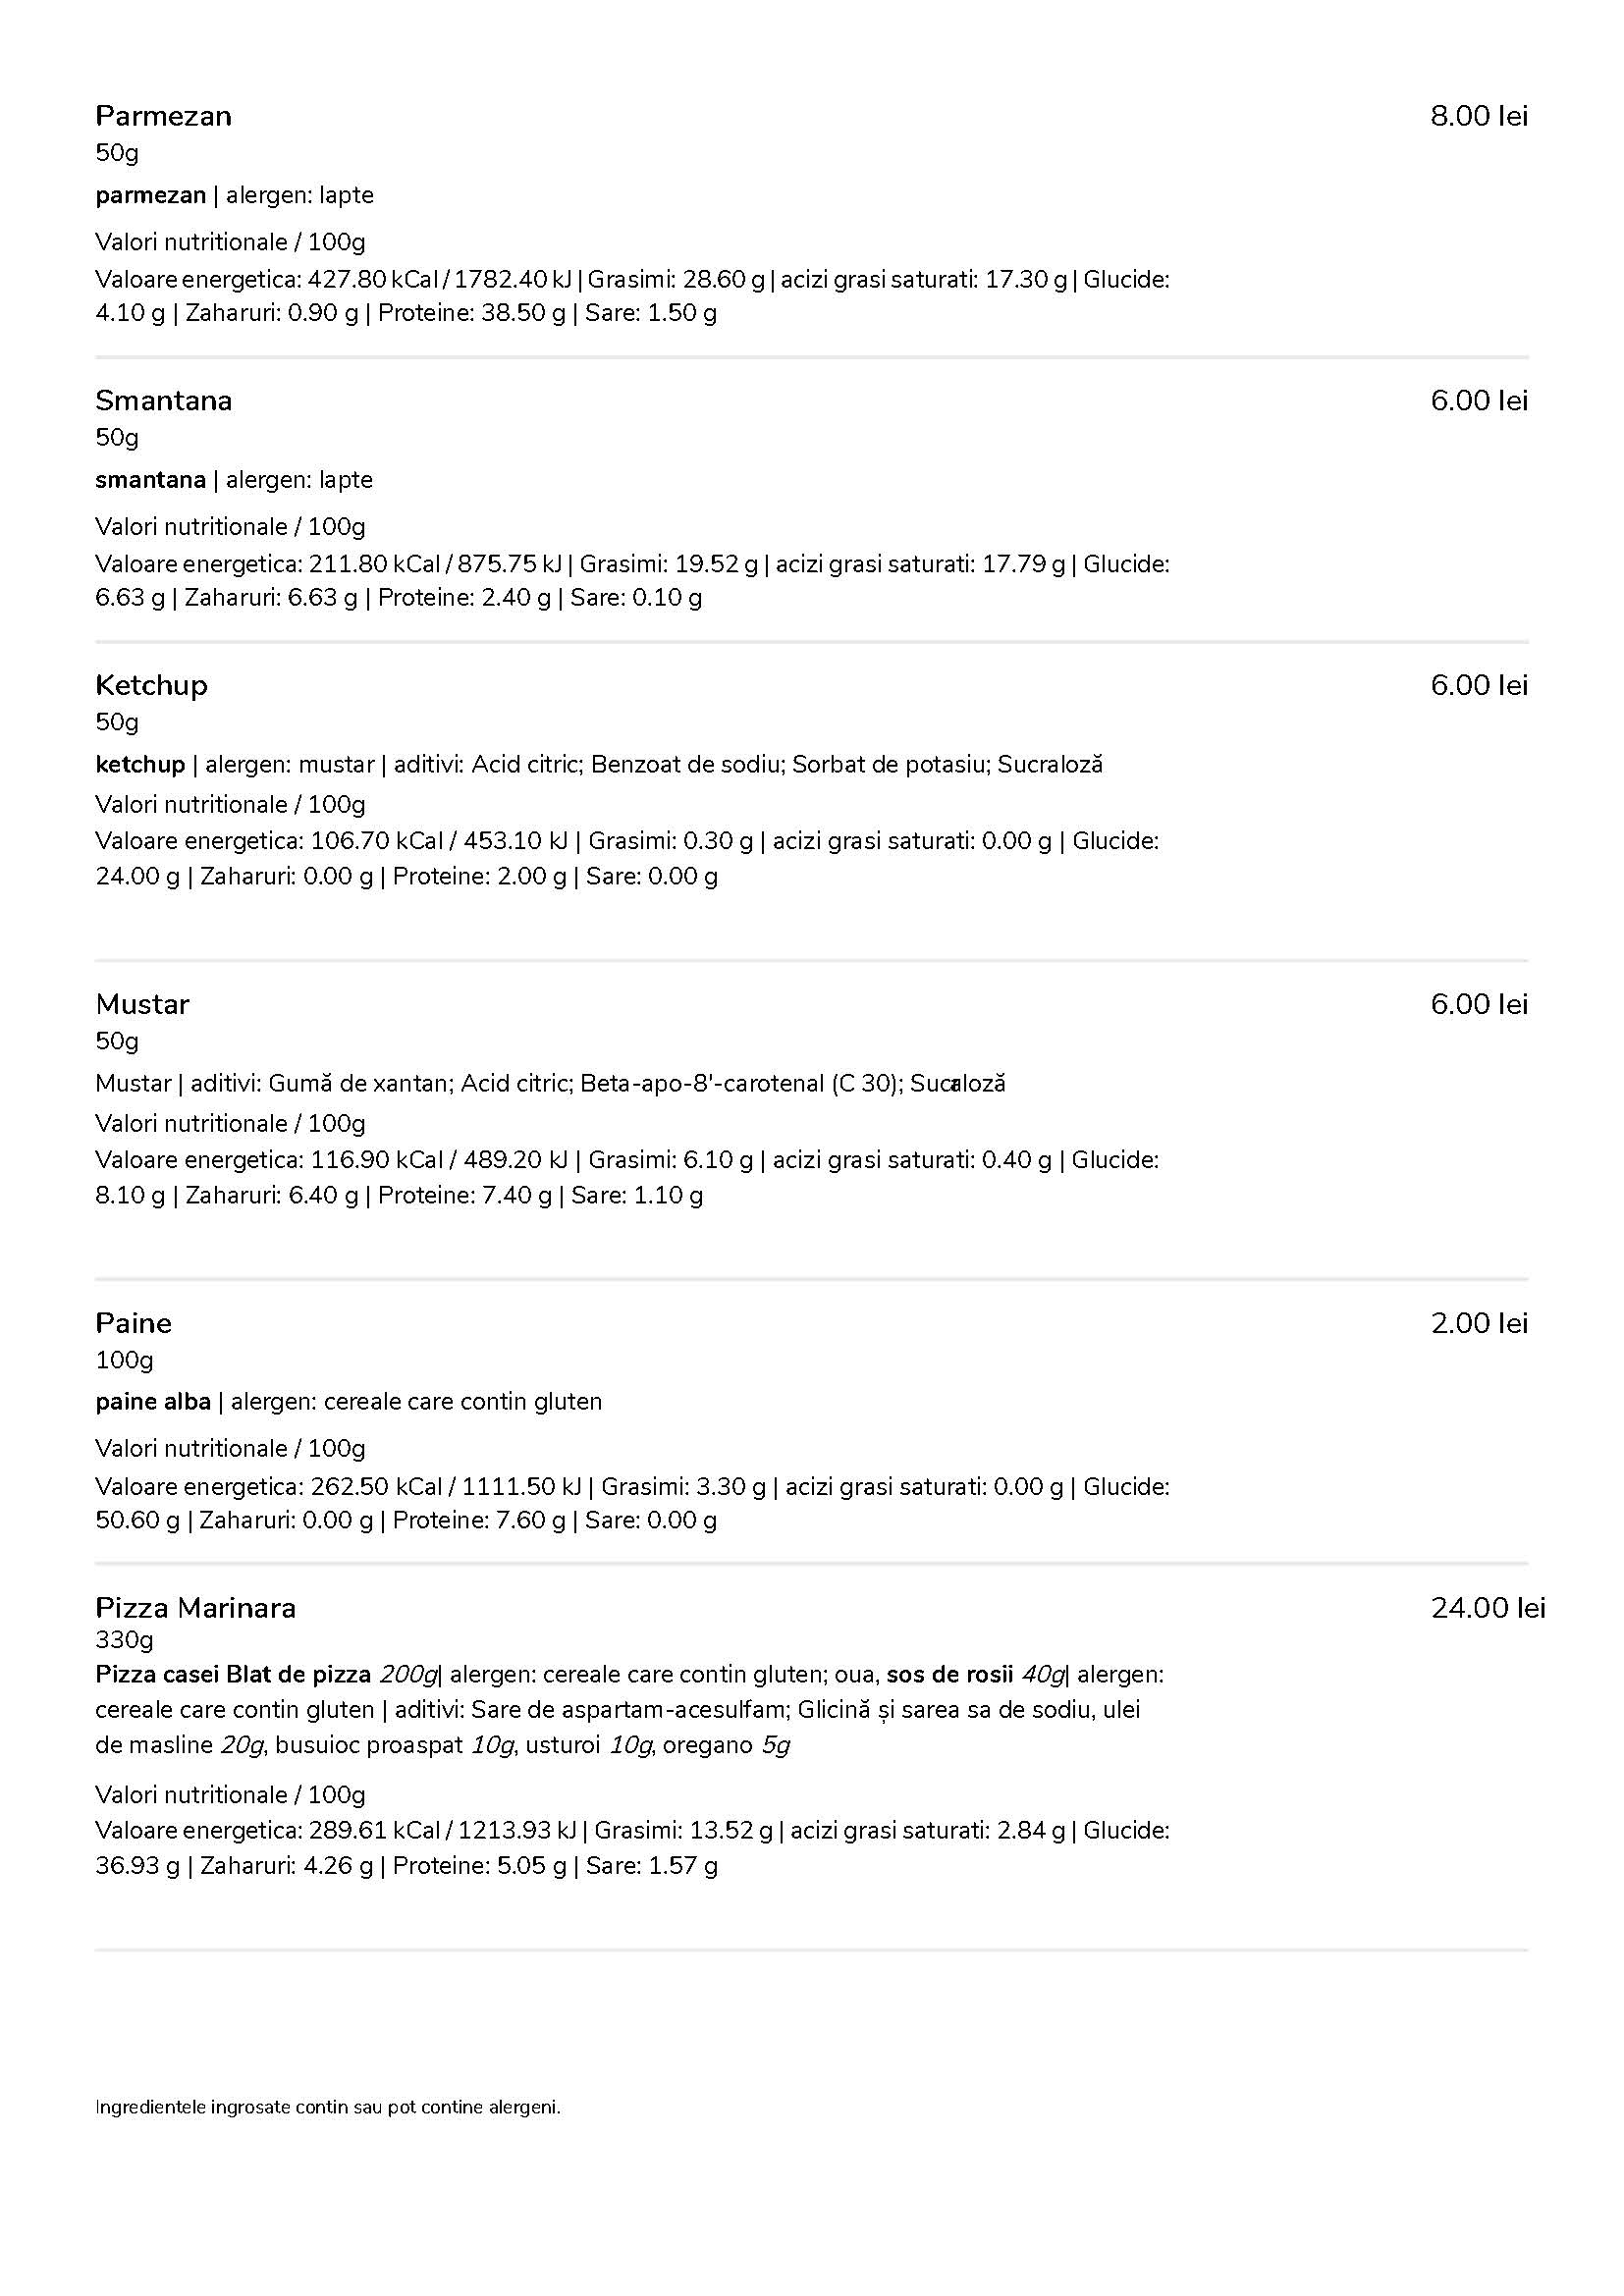Image resolution: width=1624 pixels, height=2296 pixels.
Task: Click the bold 'smantana' ingredient text
Action: (150, 480)
